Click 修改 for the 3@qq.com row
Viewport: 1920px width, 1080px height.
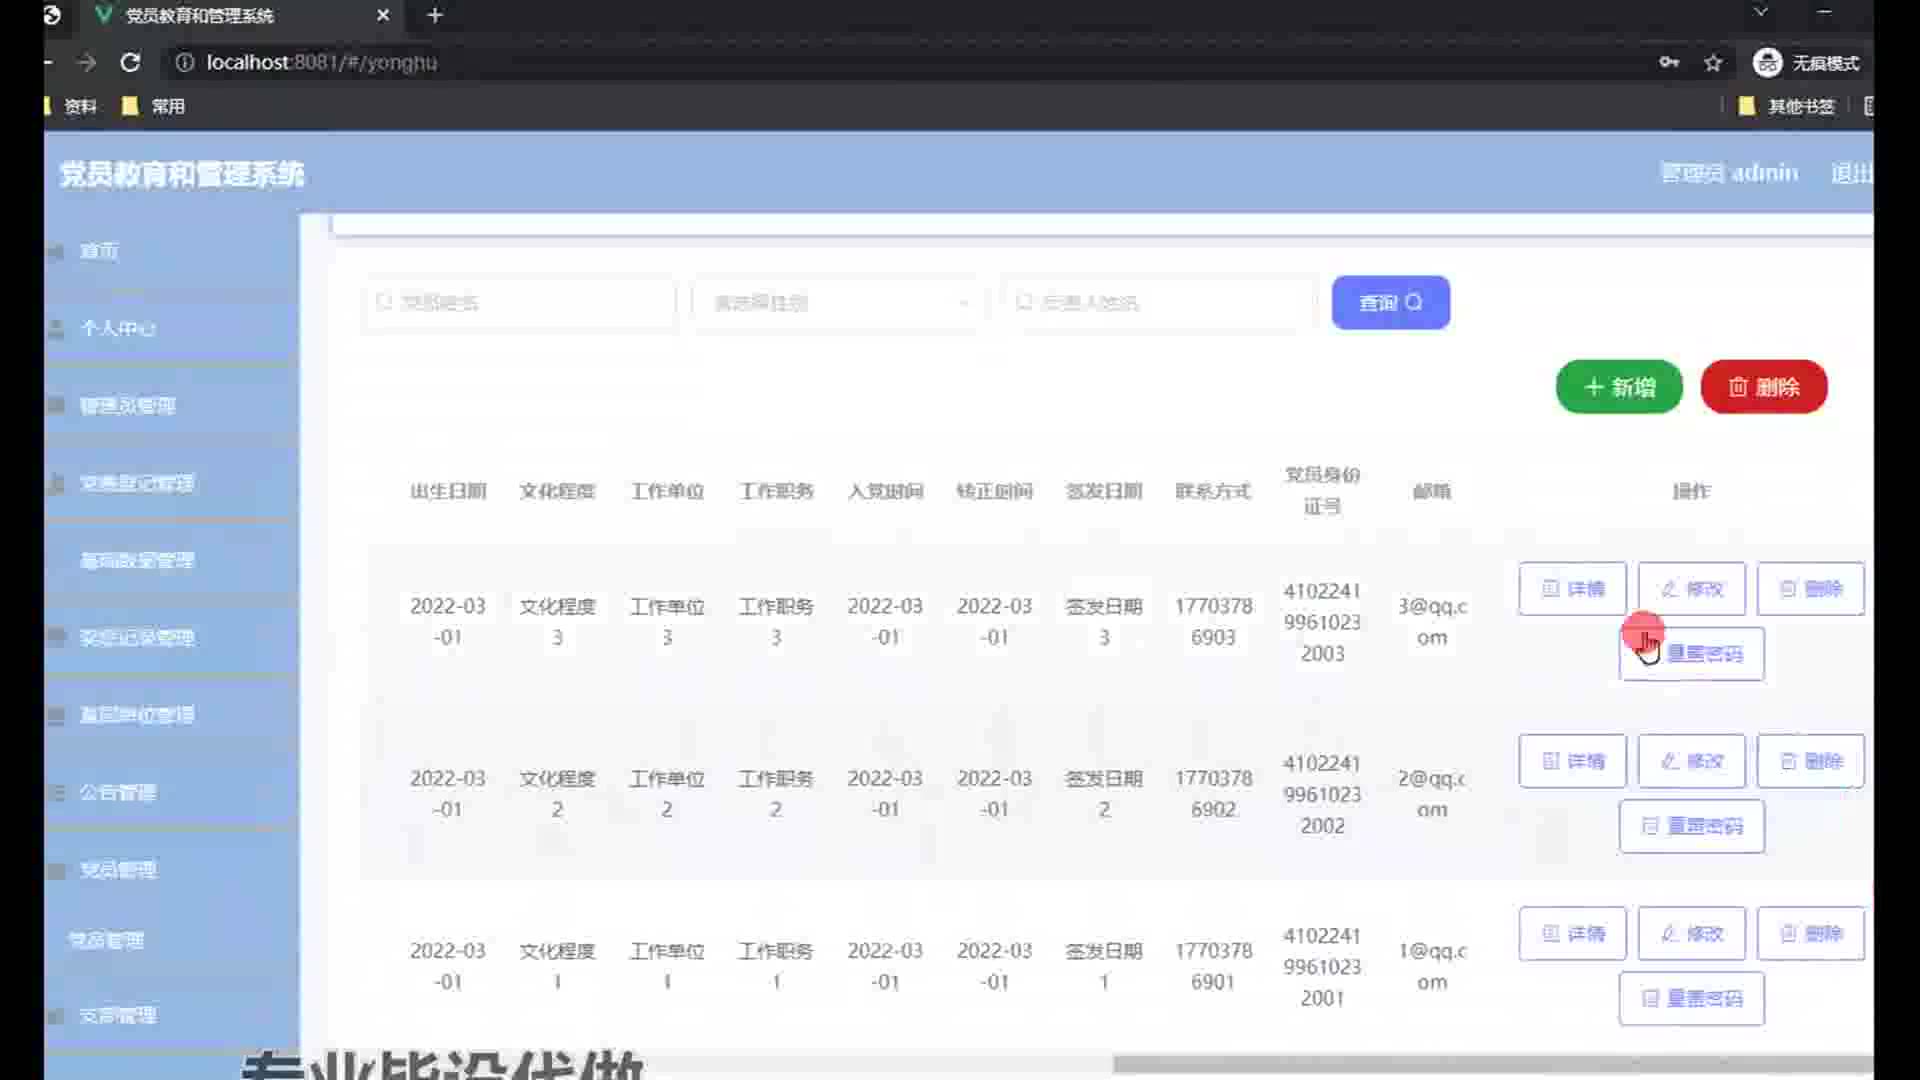[1692, 588]
